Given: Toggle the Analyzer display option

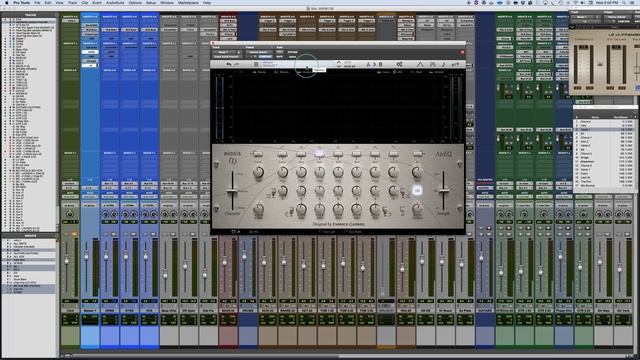Looking at the screenshot, I should [305, 72].
